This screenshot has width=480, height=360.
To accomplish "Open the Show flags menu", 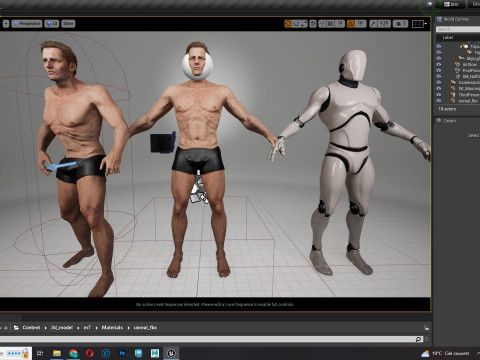I will pos(68,24).
